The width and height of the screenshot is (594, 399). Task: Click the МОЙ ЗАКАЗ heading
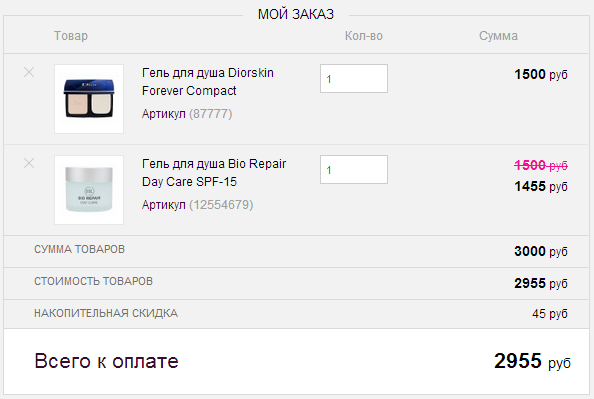click(296, 14)
